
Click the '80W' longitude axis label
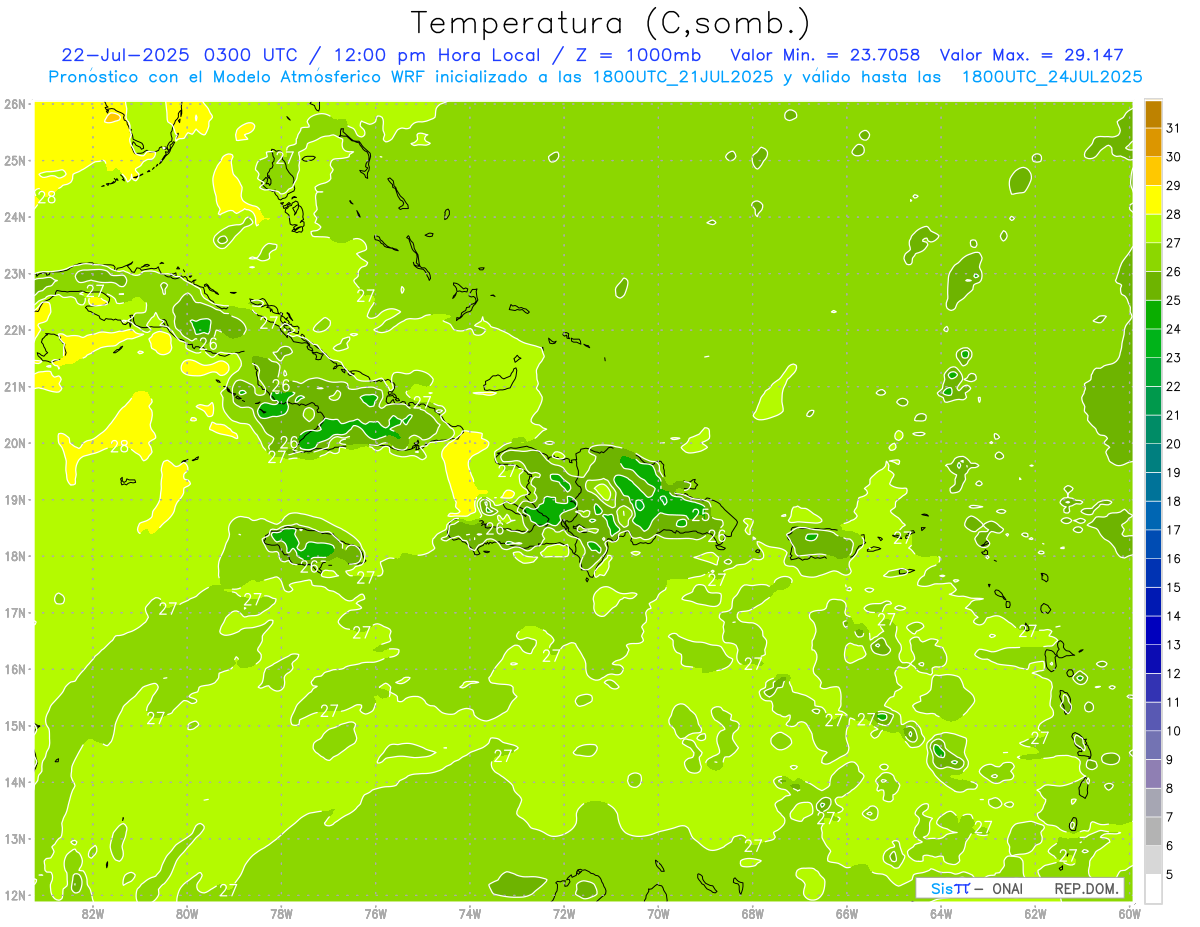187,912
